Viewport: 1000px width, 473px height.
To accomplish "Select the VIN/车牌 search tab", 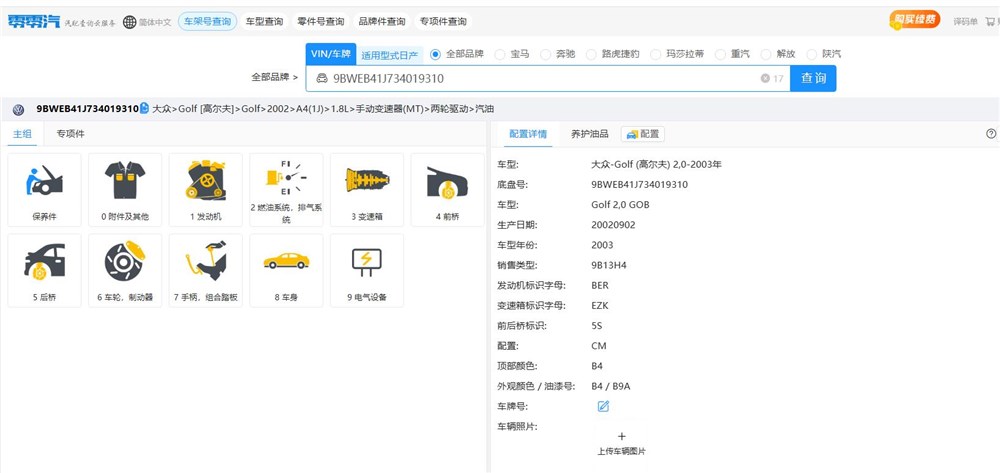I will tap(330, 54).
